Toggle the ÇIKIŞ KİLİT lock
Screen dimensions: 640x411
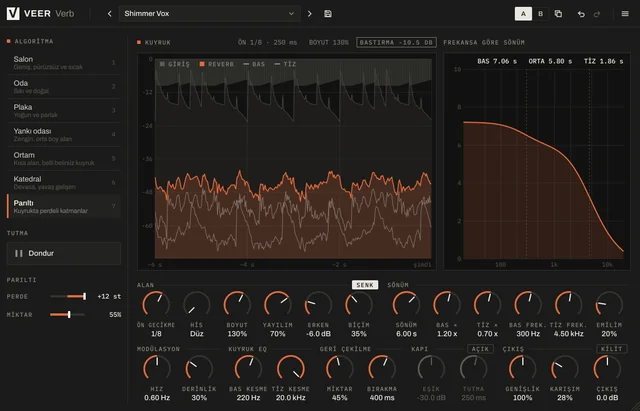[x=612, y=349]
